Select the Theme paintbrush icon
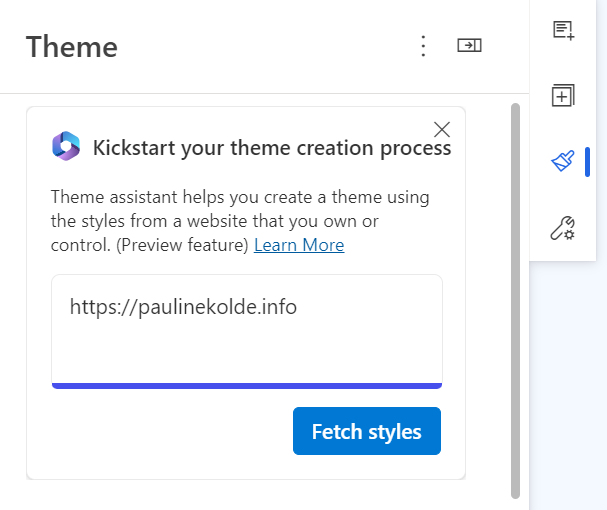Image resolution: width=607 pixels, height=510 pixels. (x=563, y=161)
